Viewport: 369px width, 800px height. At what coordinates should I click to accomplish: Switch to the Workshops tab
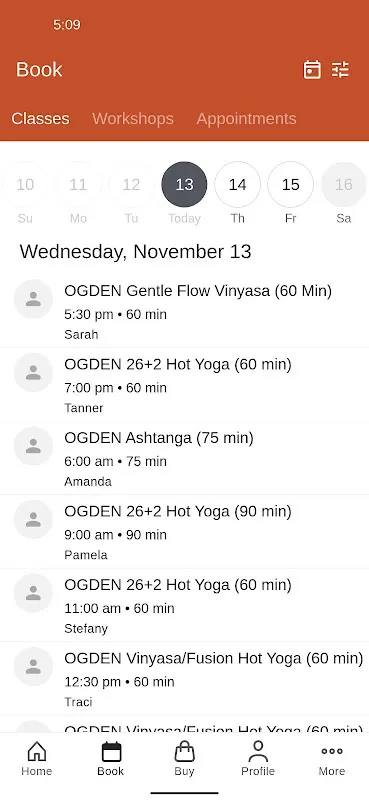(x=133, y=118)
